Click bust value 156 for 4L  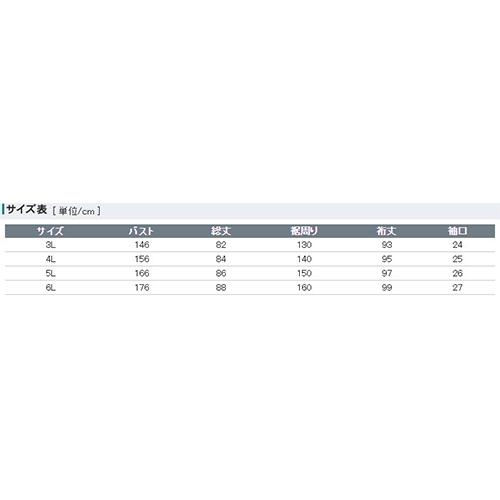[x=142, y=259]
